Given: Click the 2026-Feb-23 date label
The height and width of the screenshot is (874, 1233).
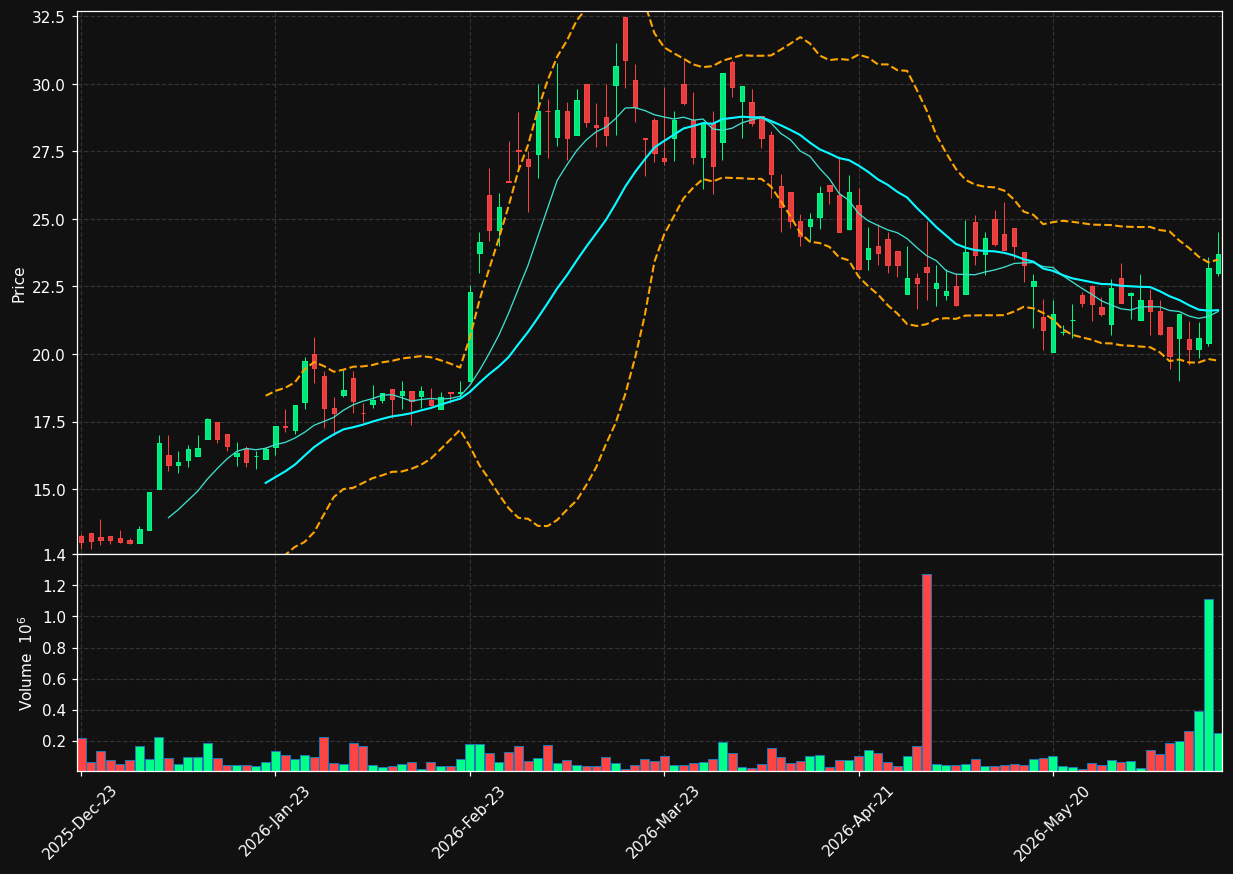Looking at the screenshot, I should [x=469, y=823].
